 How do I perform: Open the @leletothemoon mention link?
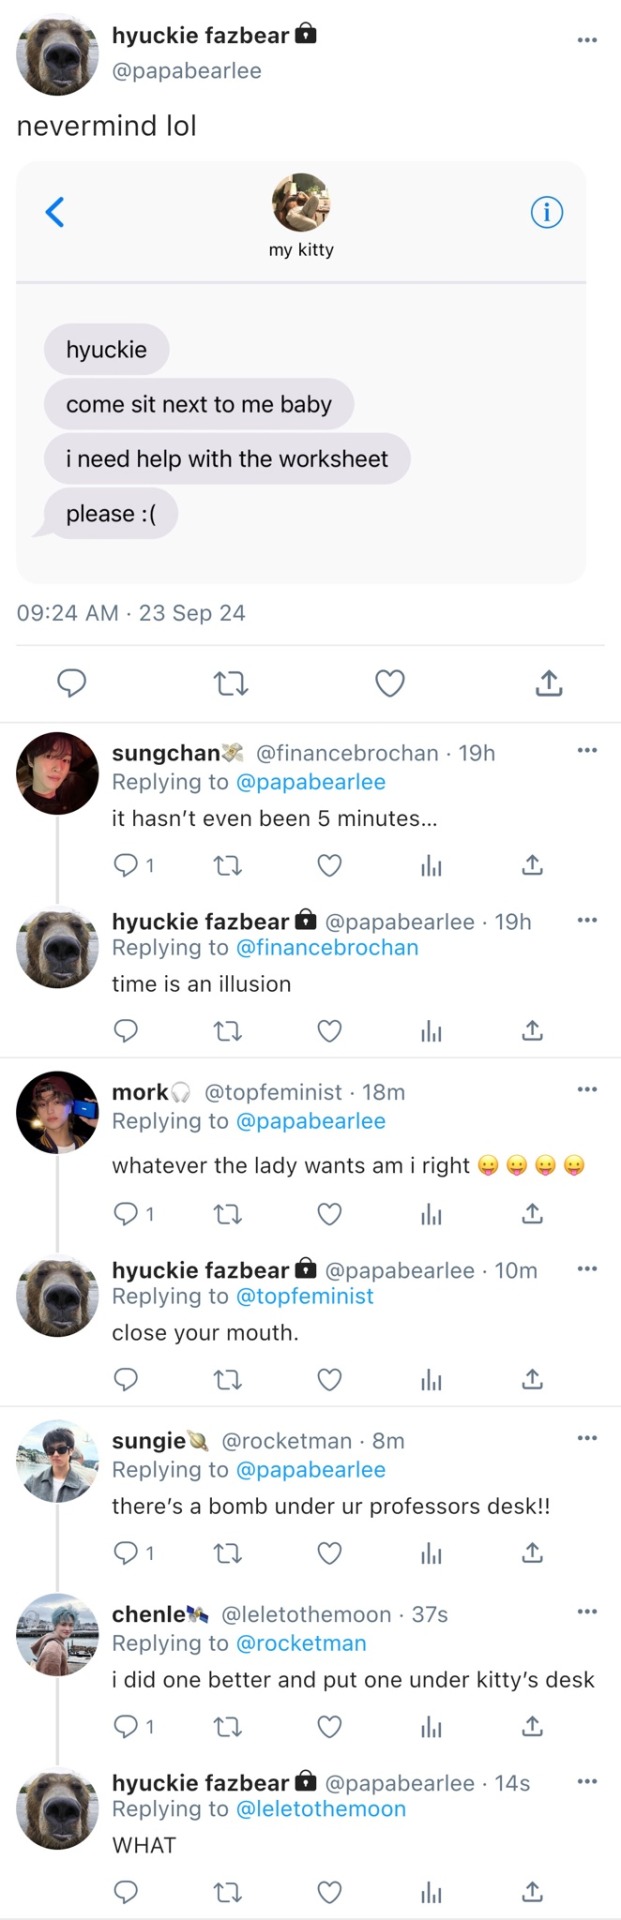coord(320,1809)
